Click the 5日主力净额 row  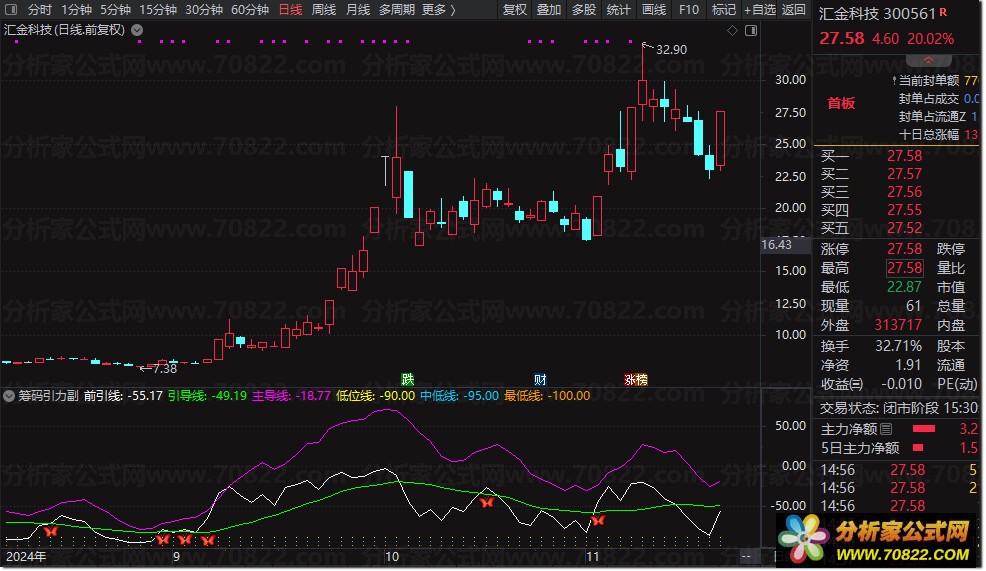point(899,448)
